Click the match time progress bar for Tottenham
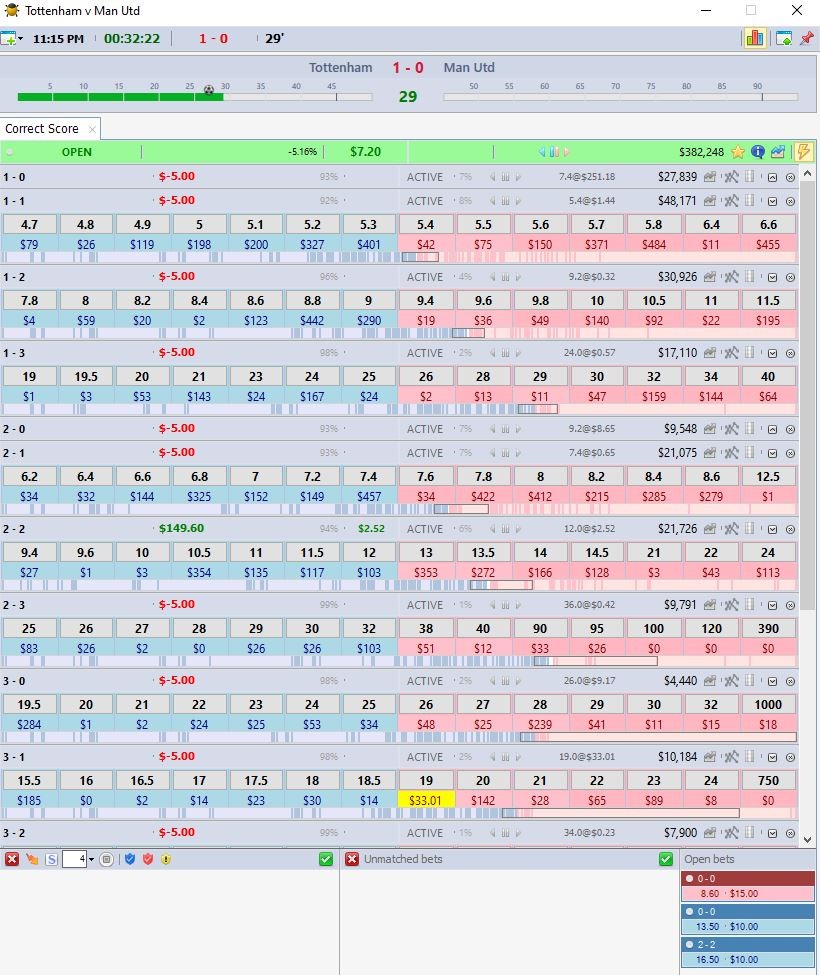This screenshot has width=820, height=975. (x=195, y=96)
